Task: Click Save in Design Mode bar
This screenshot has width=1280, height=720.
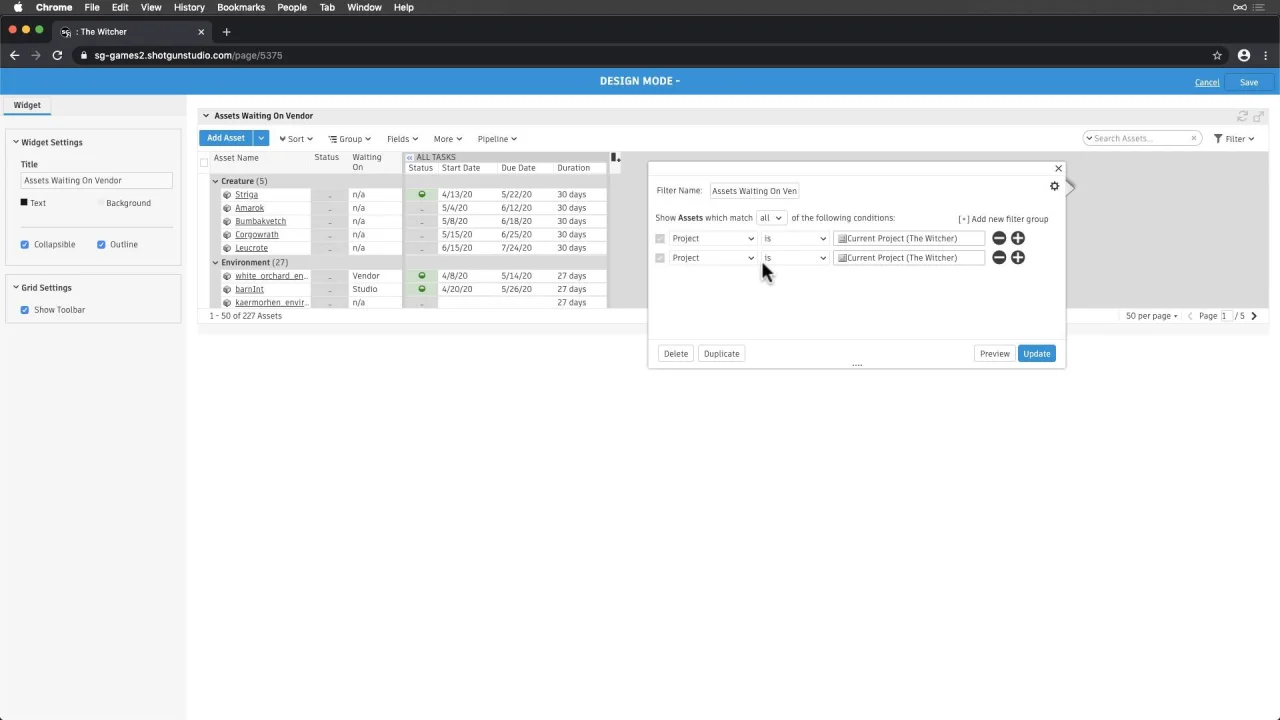Action: tap(1249, 82)
